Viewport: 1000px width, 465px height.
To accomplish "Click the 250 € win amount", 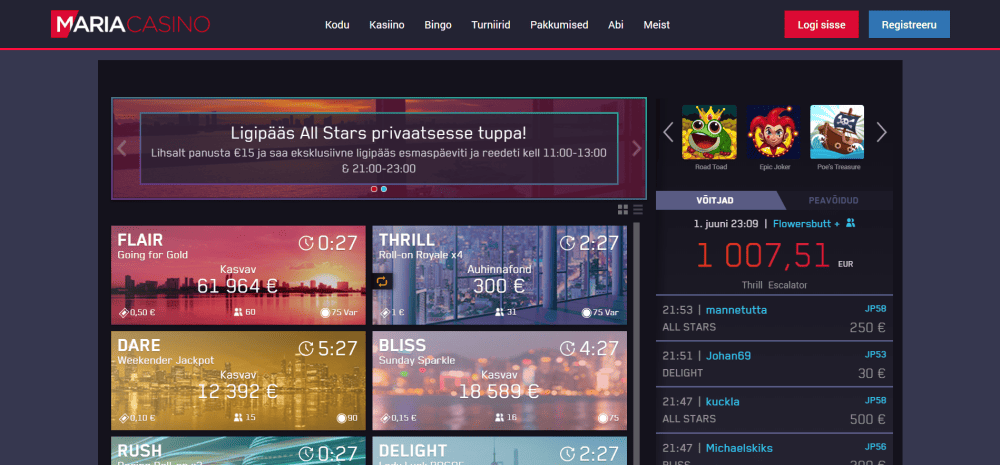I will [x=867, y=327].
